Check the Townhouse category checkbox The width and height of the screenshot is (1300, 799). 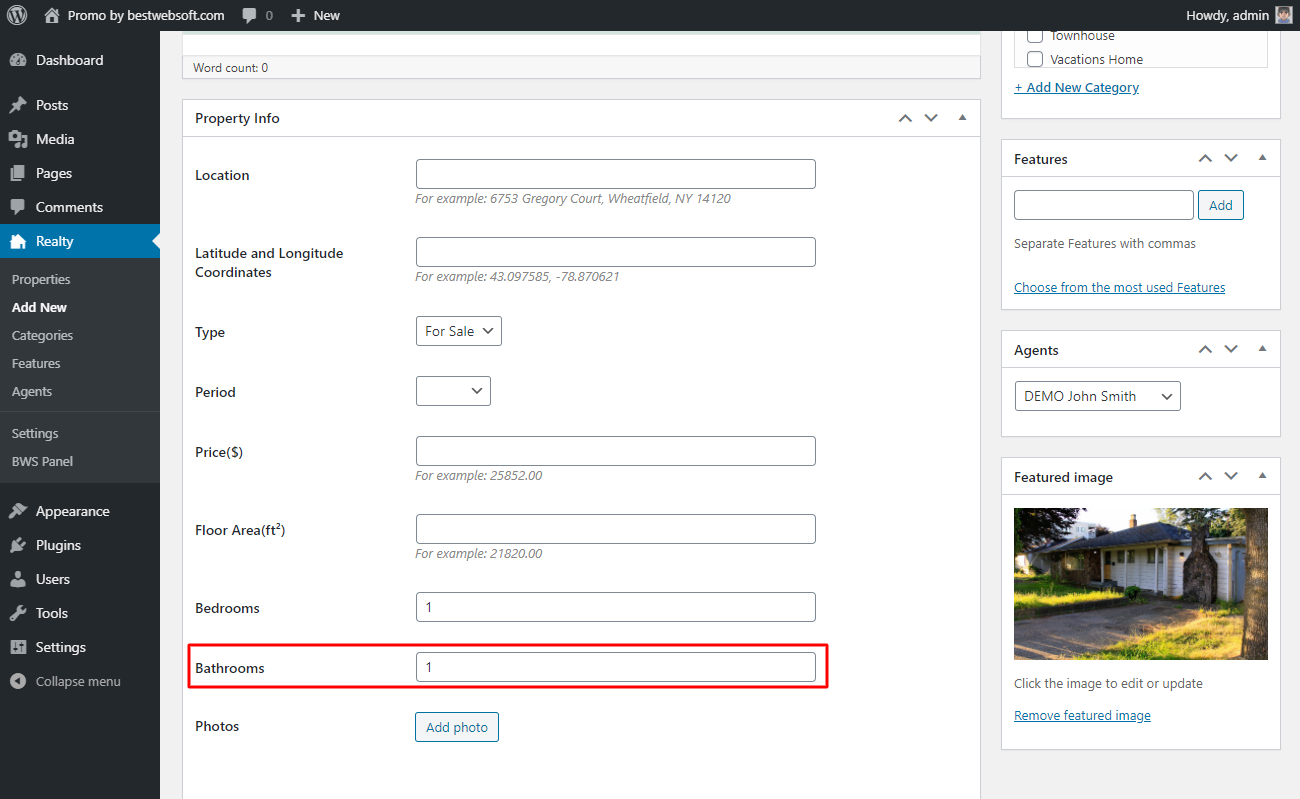coord(1035,36)
